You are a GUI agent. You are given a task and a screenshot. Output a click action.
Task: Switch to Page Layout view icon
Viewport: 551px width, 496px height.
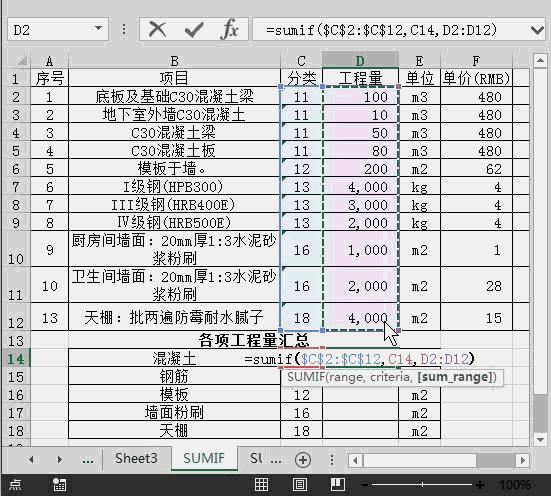coord(299,484)
